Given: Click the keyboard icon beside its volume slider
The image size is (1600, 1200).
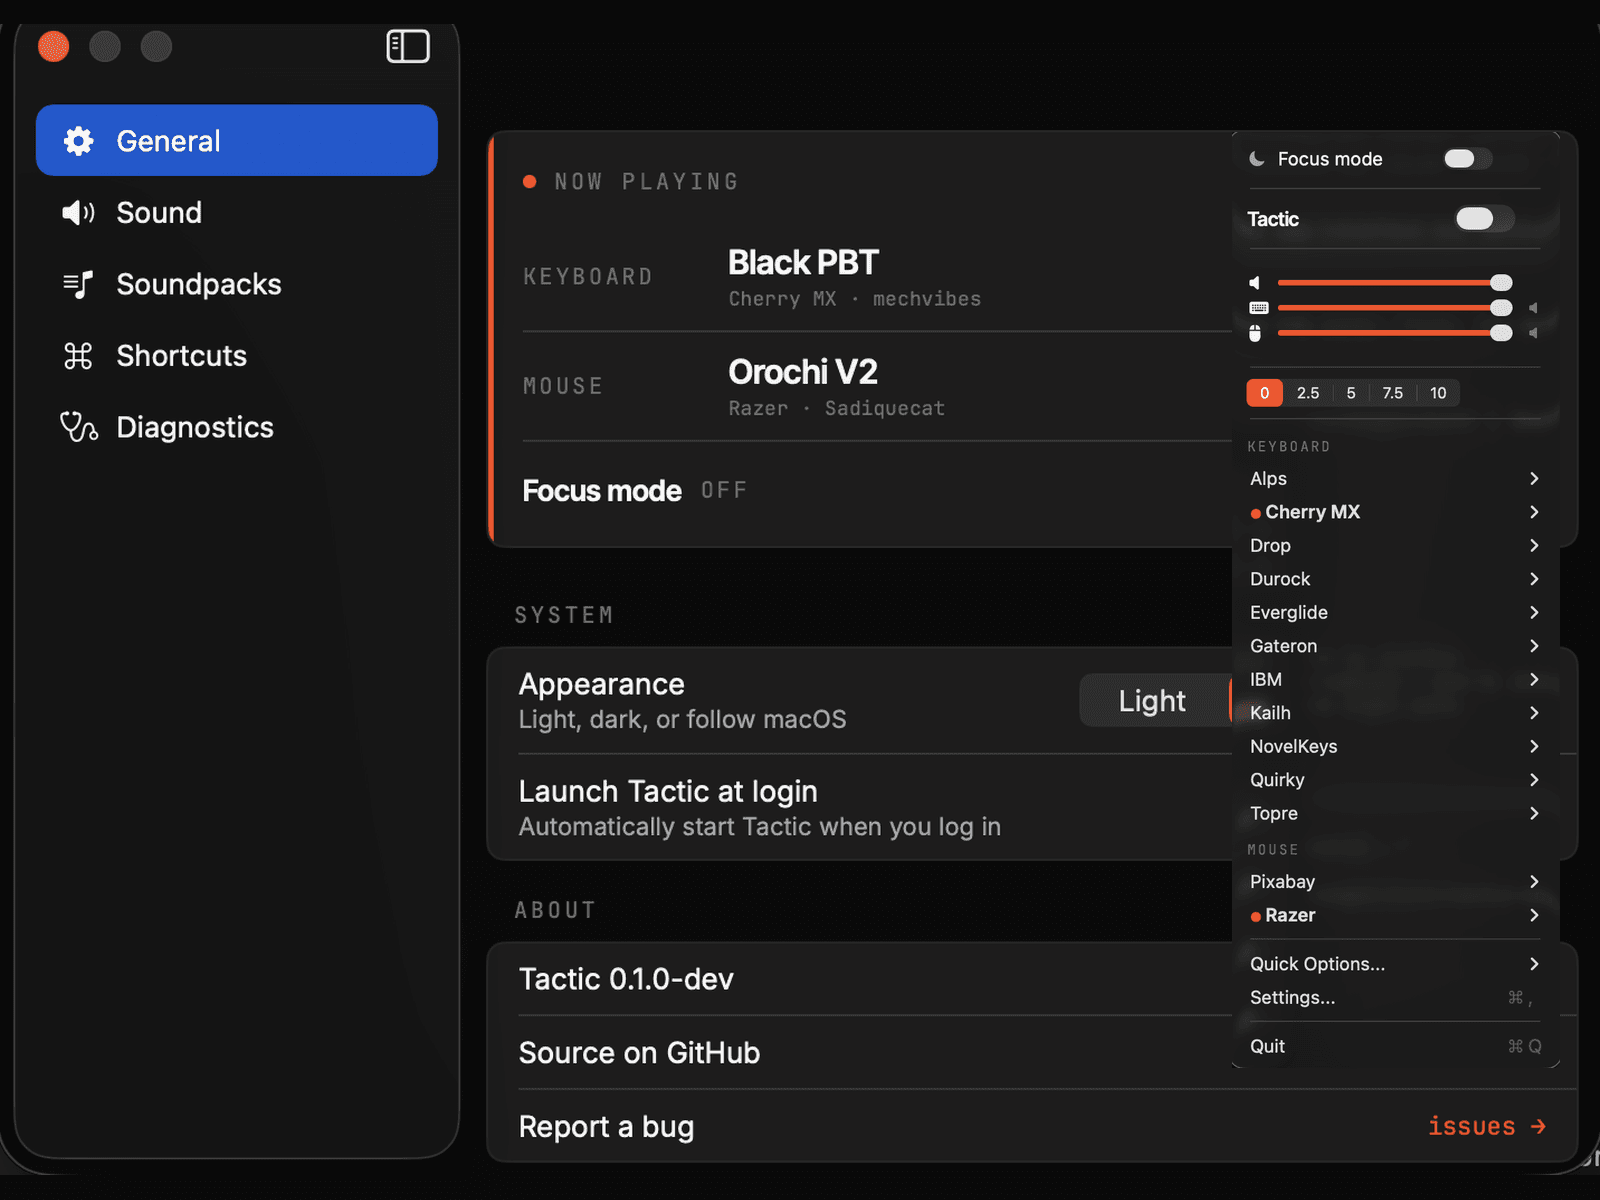Looking at the screenshot, I should (x=1259, y=308).
